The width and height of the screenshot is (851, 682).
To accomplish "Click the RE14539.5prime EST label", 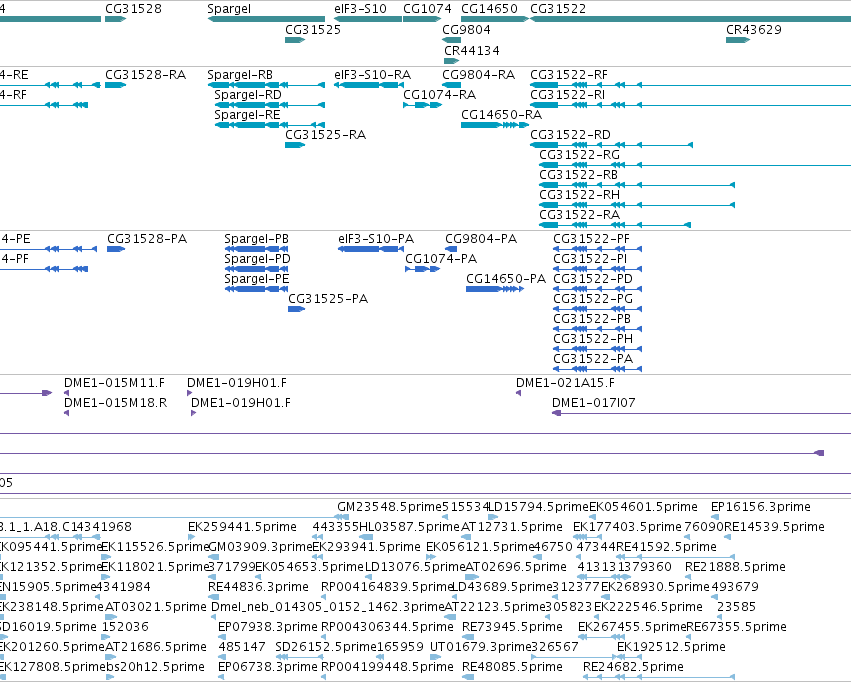I will [774, 527].
